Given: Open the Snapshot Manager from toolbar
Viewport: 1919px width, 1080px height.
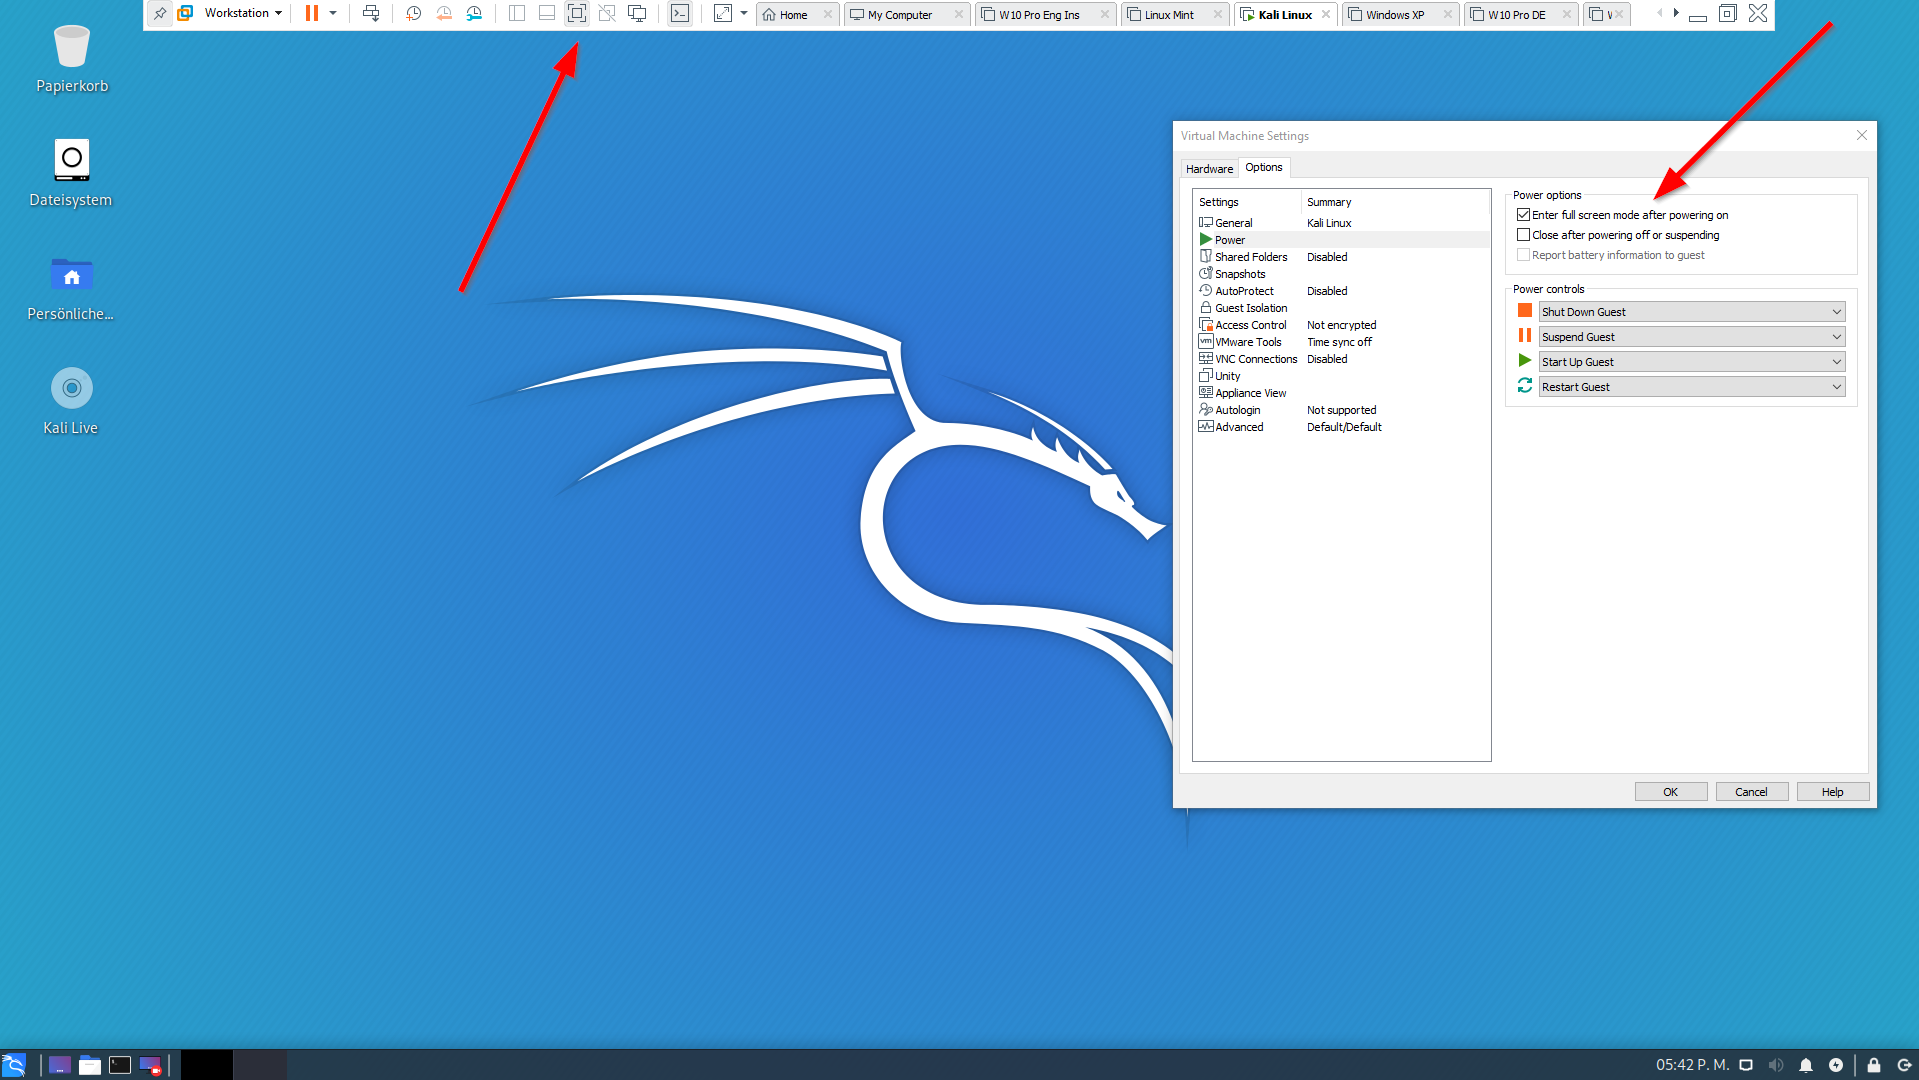Looking at the screenshot, I should (474, 14).
